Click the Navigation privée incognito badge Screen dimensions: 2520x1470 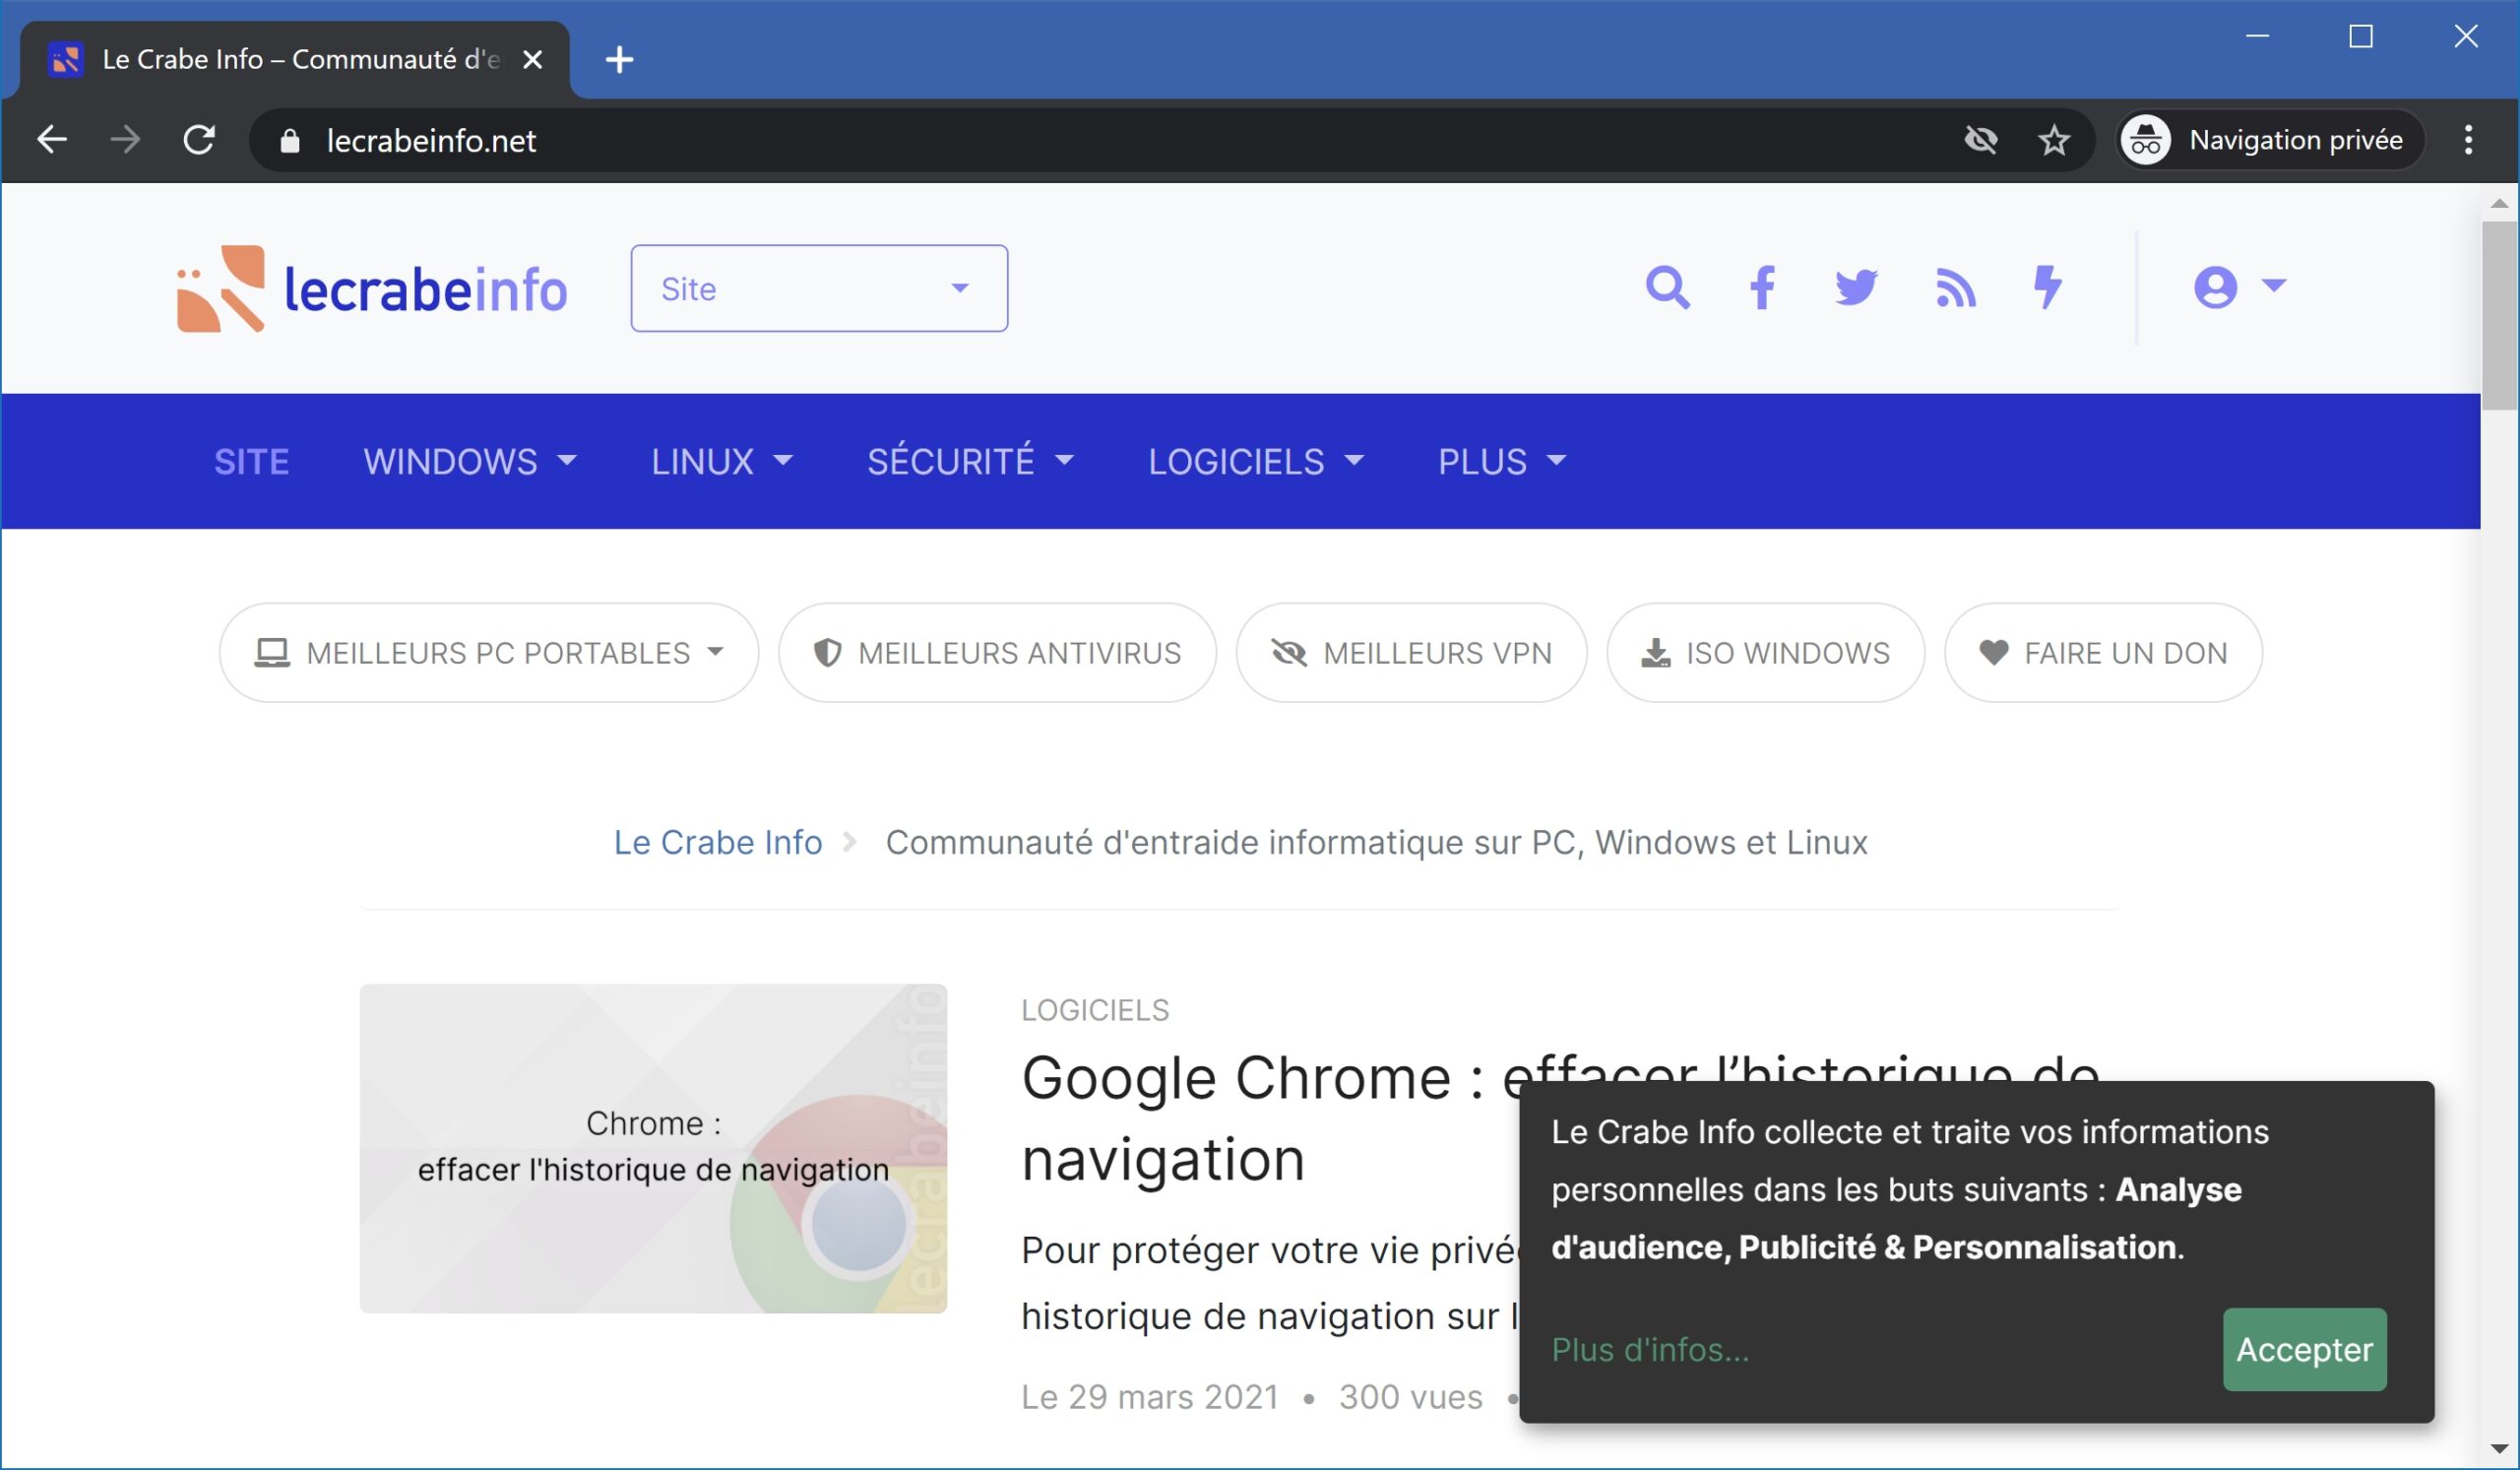2271,140
